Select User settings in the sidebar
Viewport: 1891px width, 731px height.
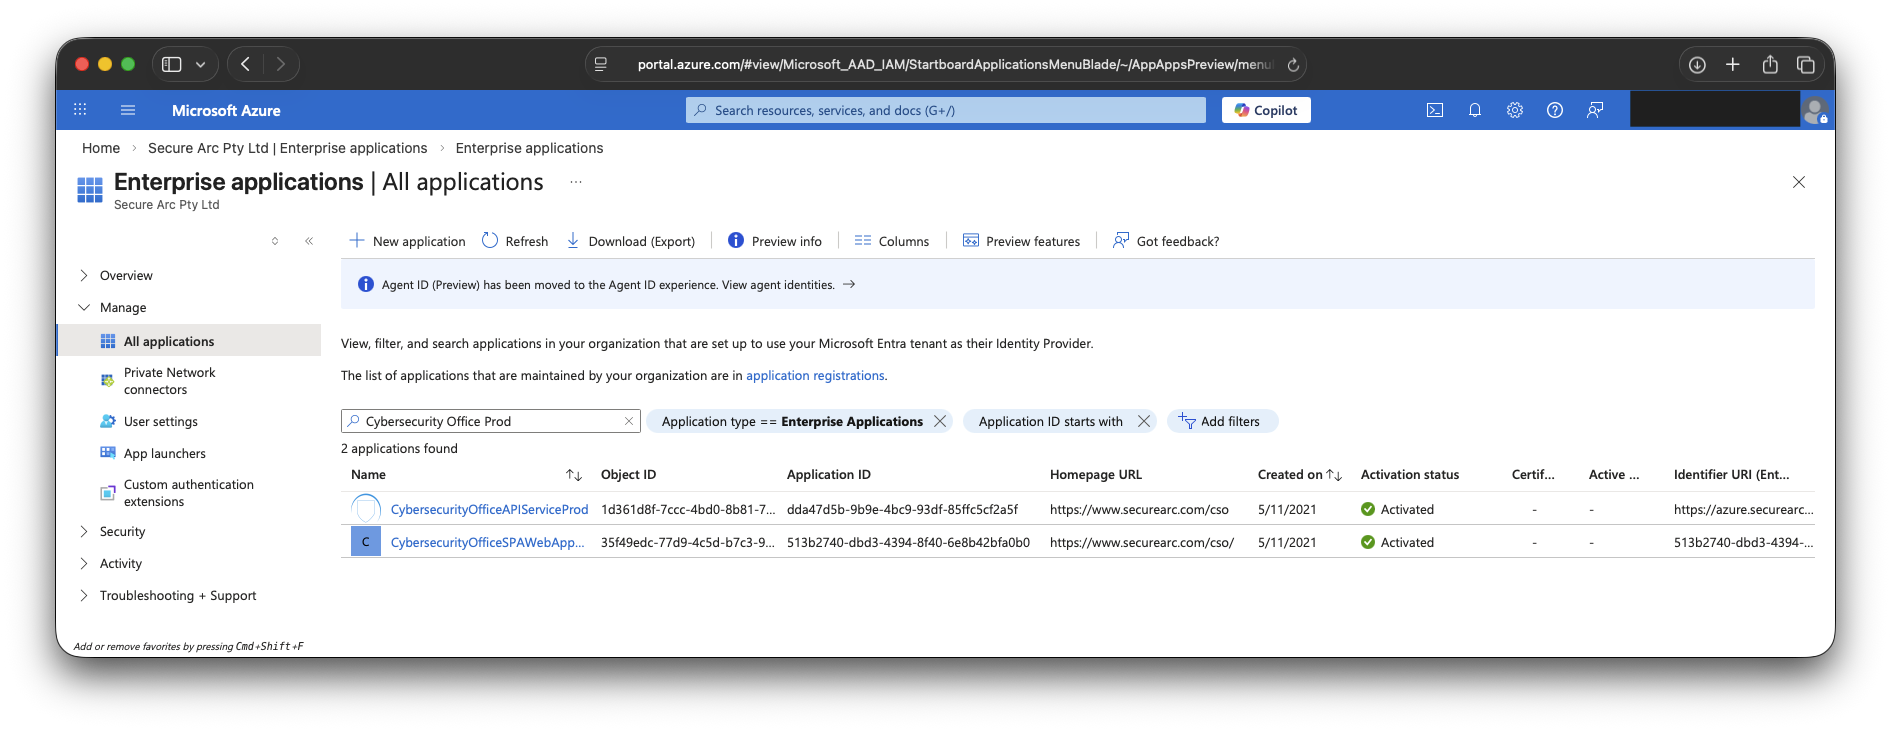click(x=160, y=421)
